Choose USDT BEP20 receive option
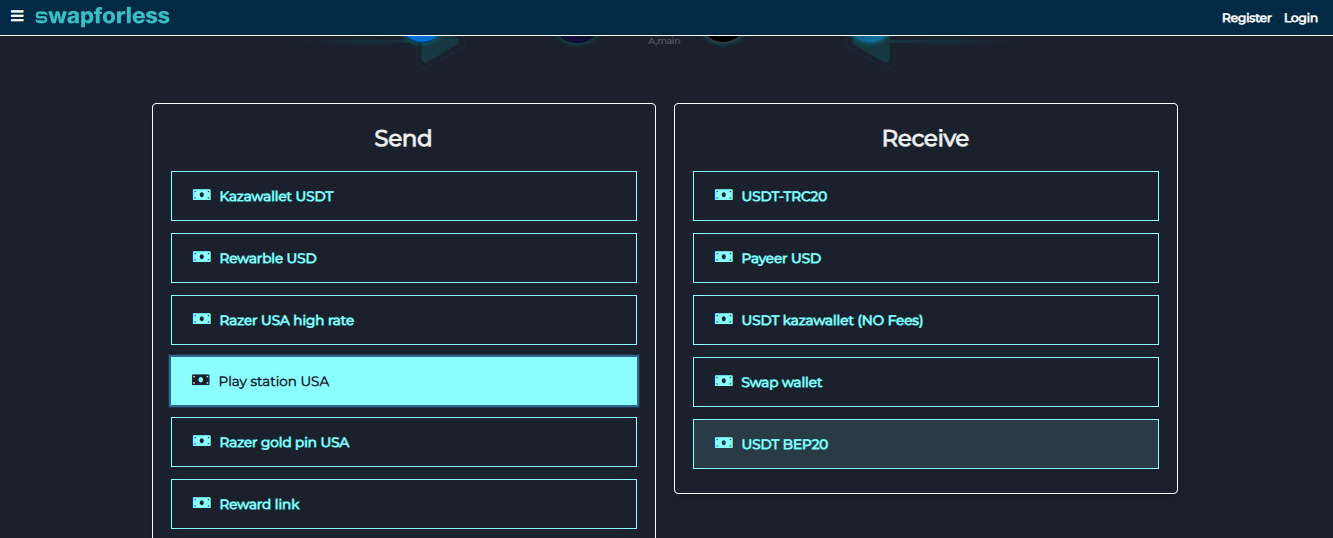This screenshot has width=1333, height=538. pyautogui.click(x=926, y=444)
